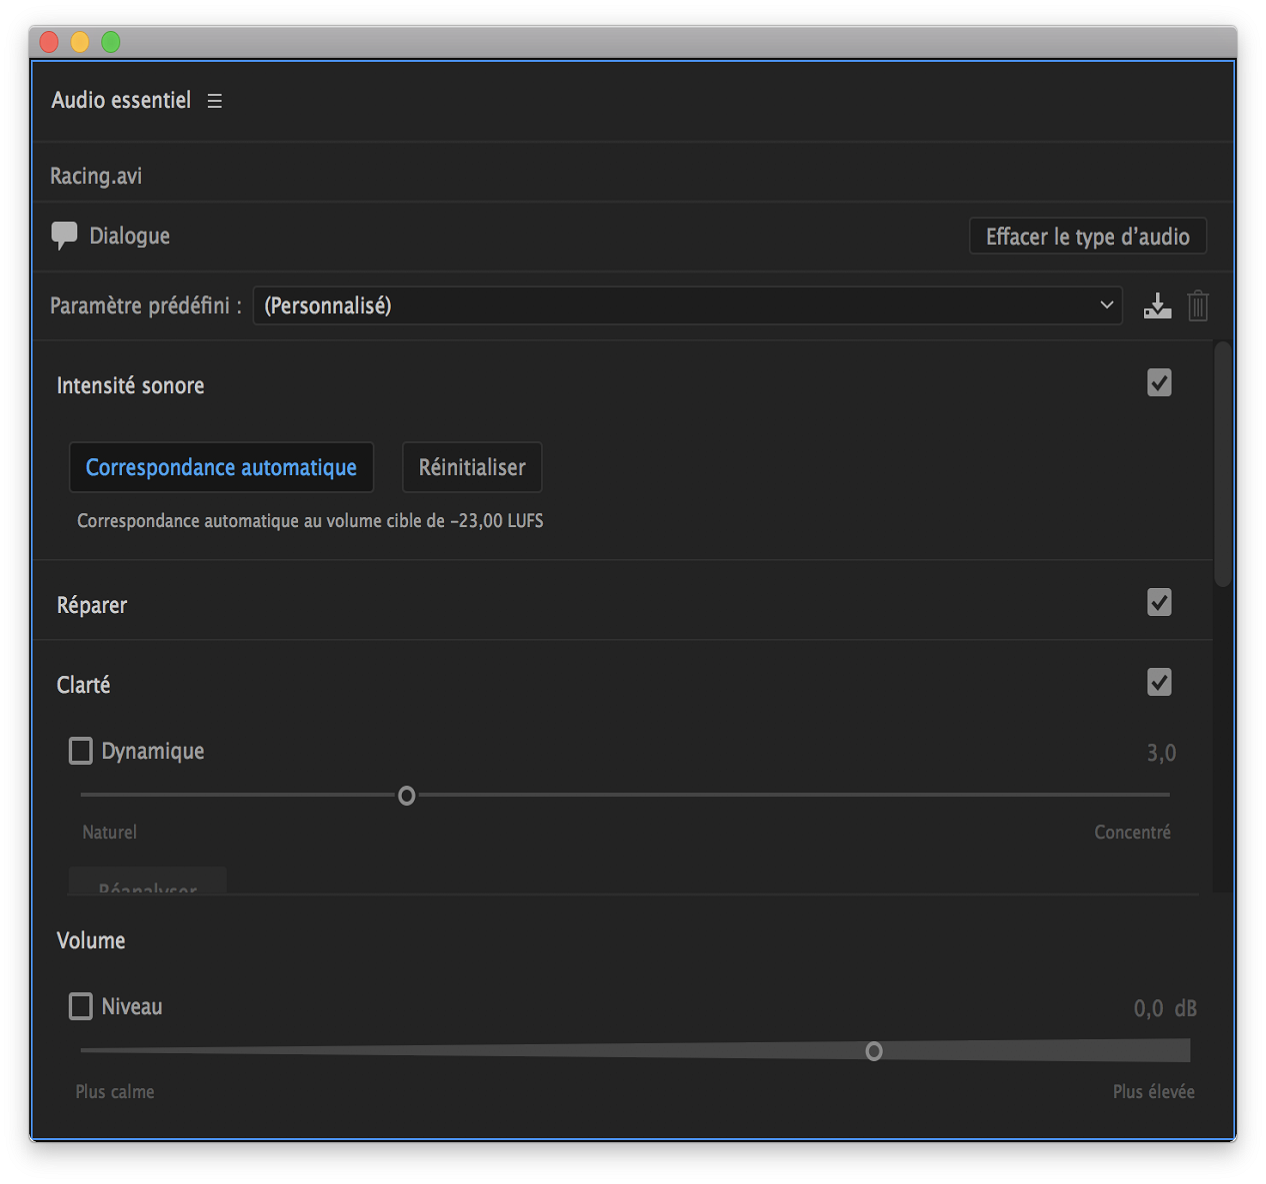The height and width of the screenshot is (1184, 1266).
Task: Click the Plus élevée label
Action: 1154,1092
